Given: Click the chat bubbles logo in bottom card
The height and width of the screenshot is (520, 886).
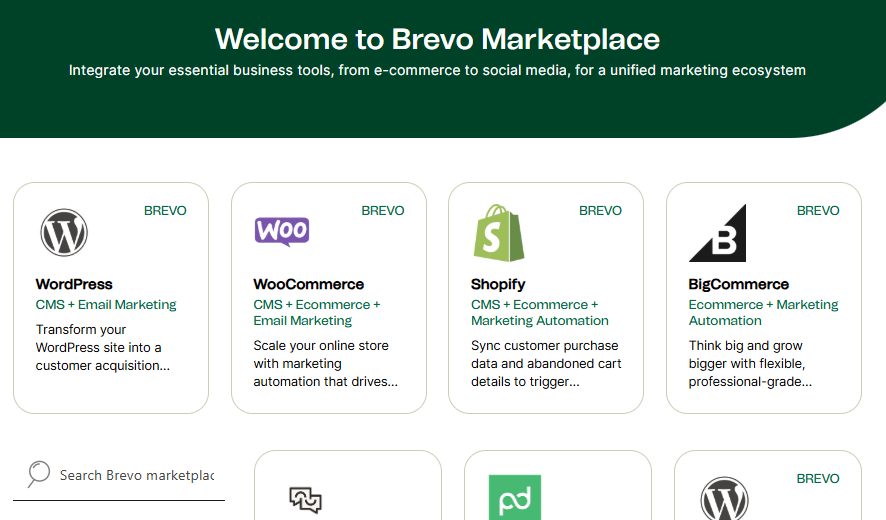Looking at the screenshot, I should 305,500.
